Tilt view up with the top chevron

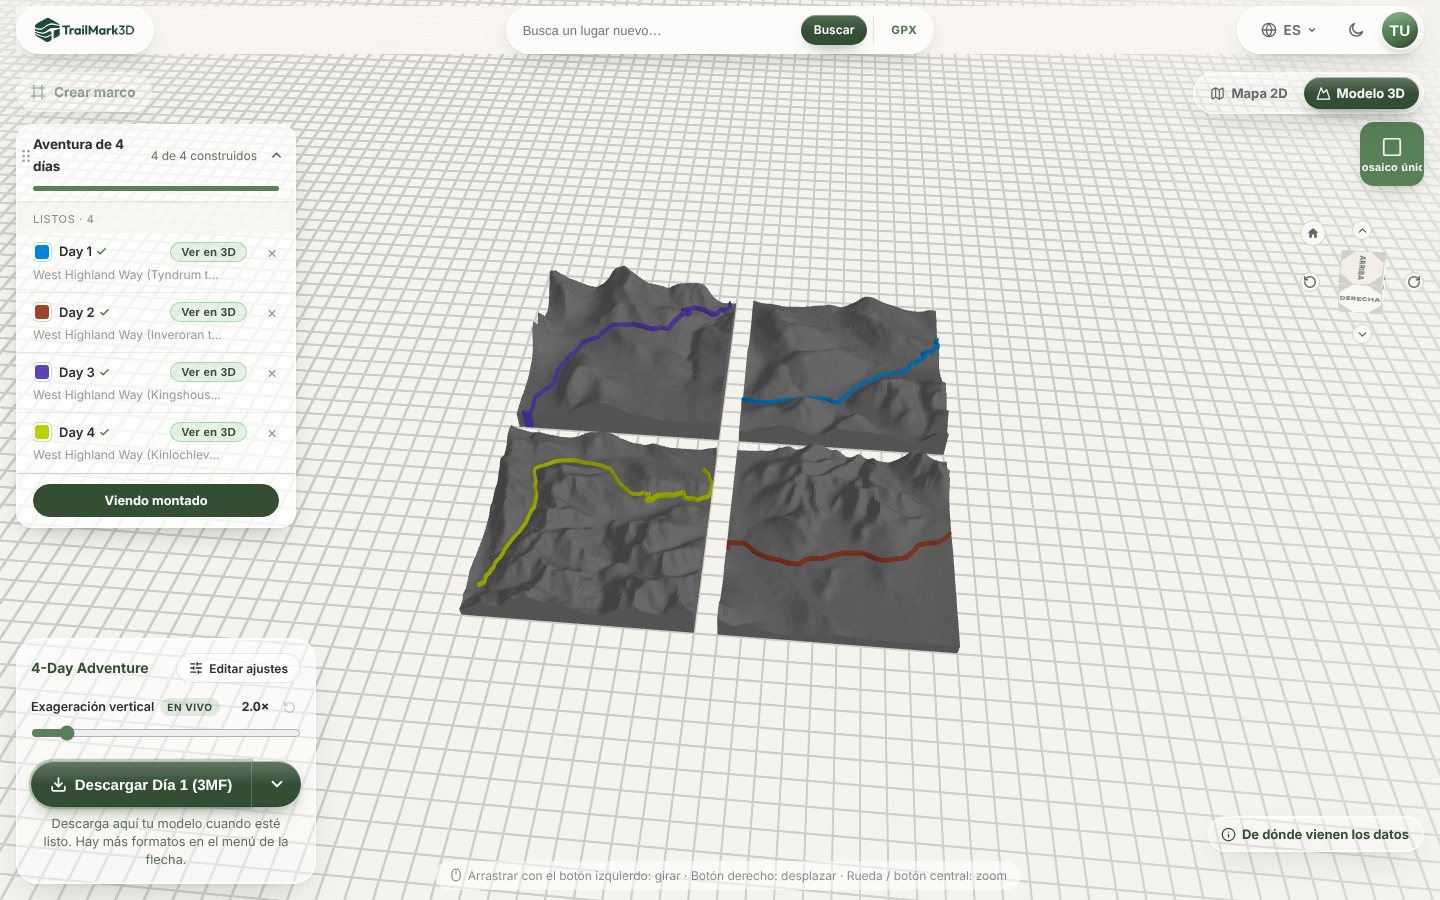(x=1362, y=231)
